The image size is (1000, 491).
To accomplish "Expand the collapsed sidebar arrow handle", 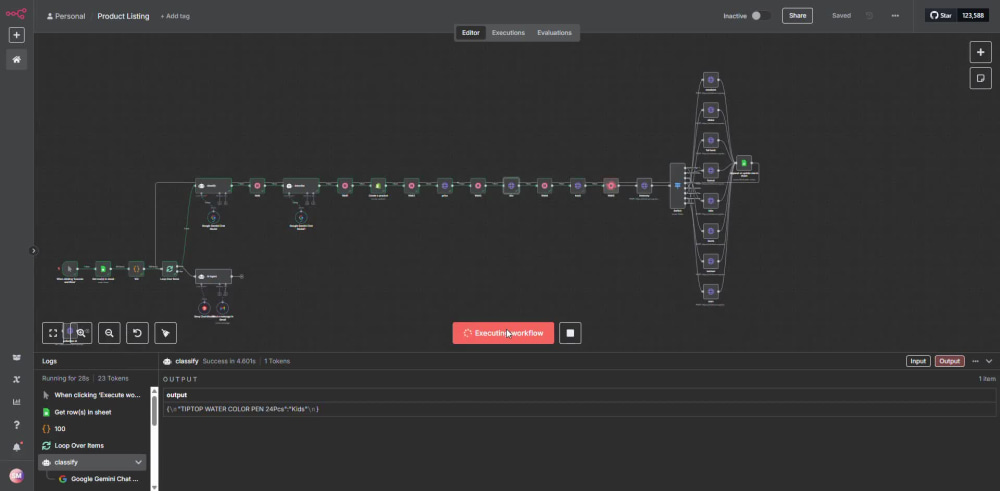I will coord(34,251).
